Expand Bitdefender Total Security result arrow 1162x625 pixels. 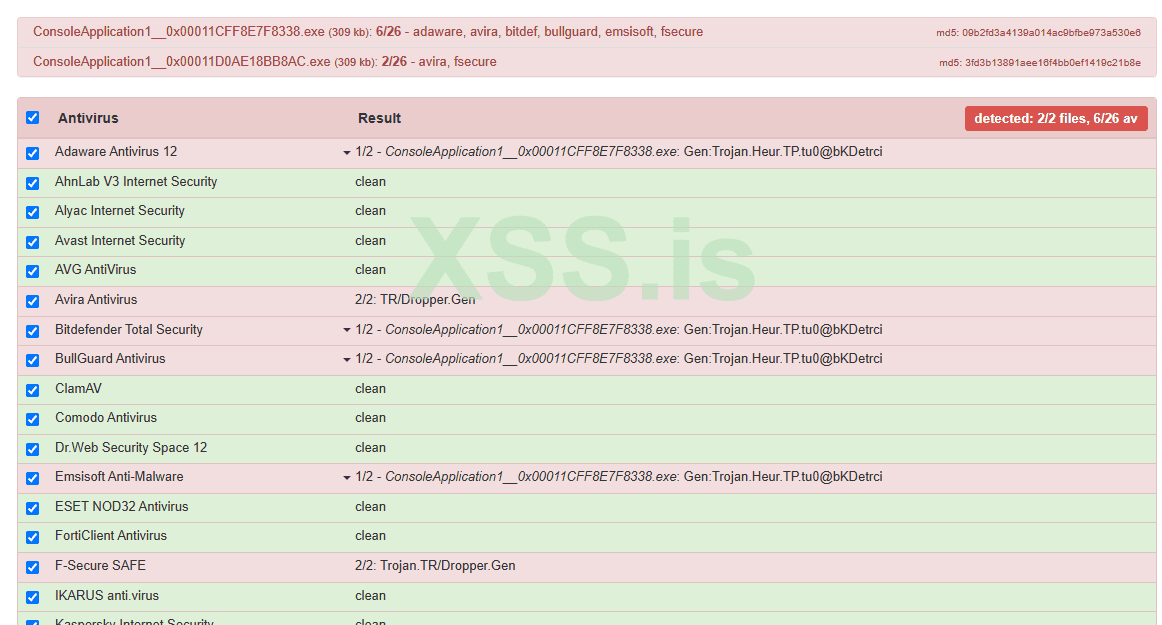click(x=346, y=330)
